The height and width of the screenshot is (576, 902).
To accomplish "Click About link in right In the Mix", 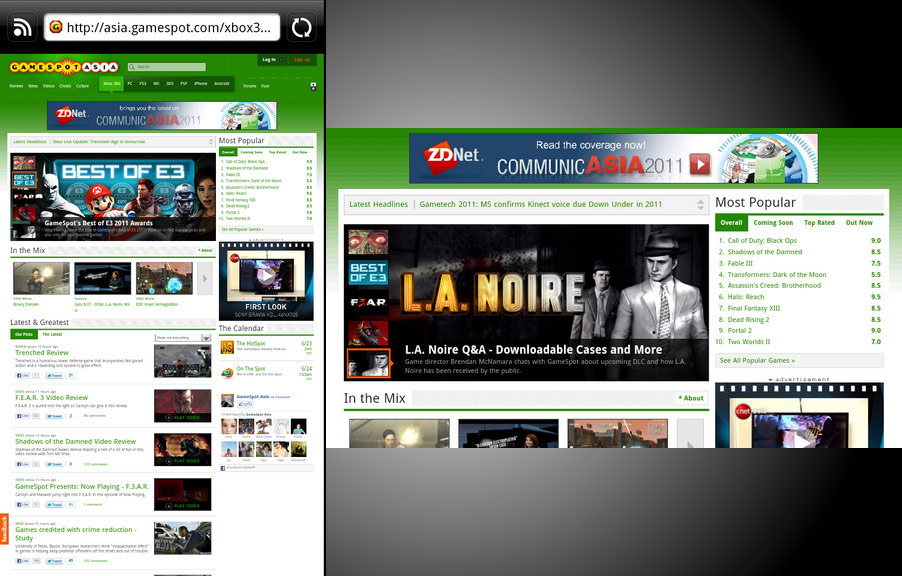I will 691,398.
